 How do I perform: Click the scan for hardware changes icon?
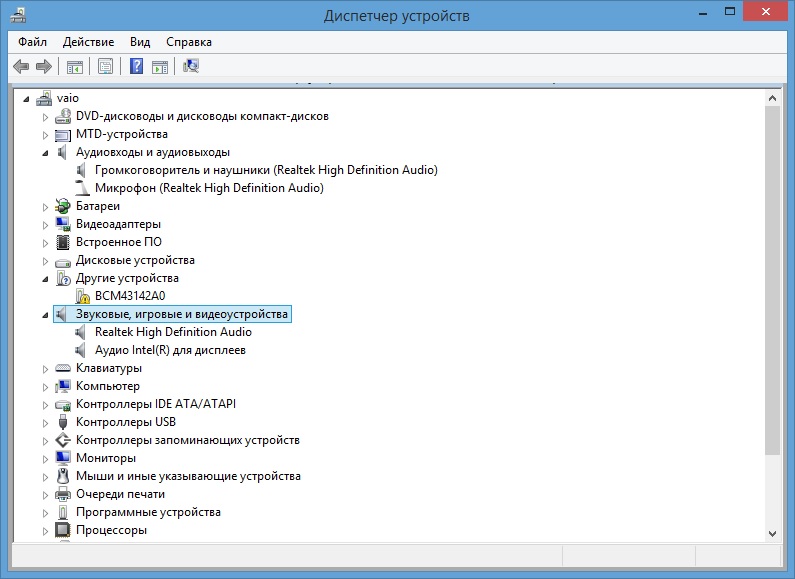pos(191,67)
